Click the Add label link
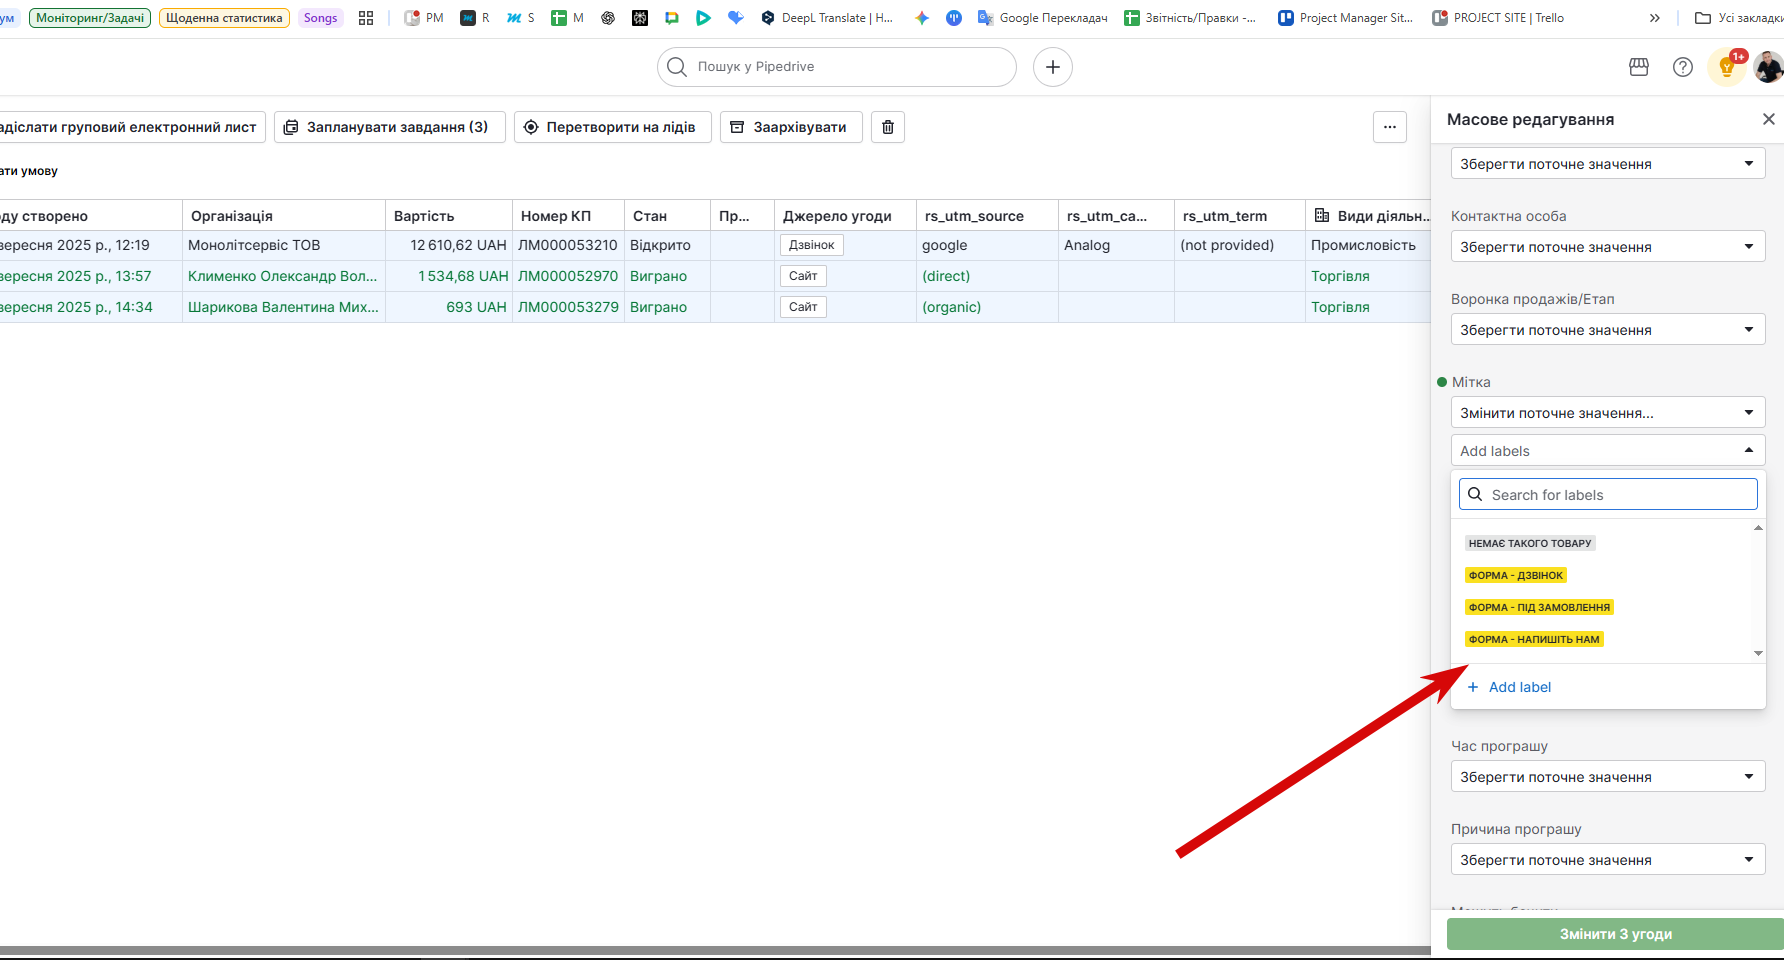This screenshot has height=960, width=1784. point(1509,687)
